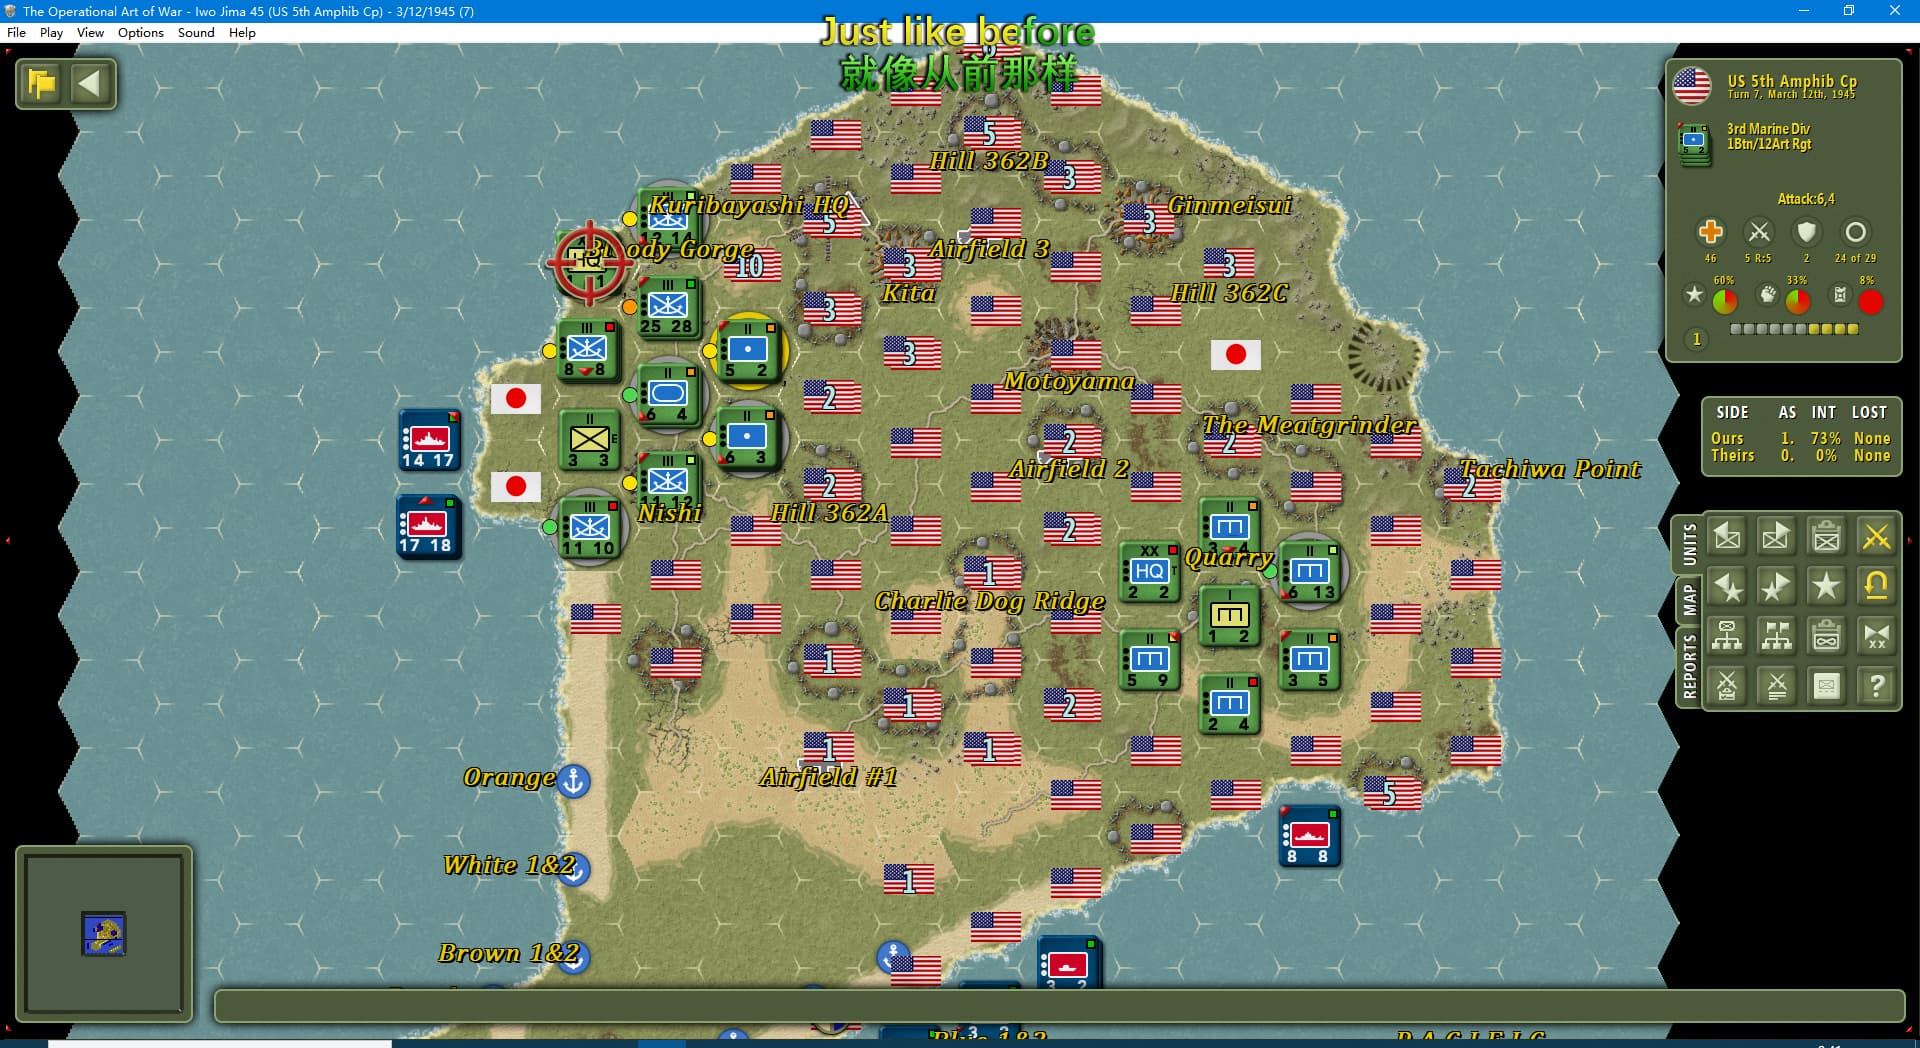
Task: Click the bowtie XX division icon
Action: [x=1876, y=636]
